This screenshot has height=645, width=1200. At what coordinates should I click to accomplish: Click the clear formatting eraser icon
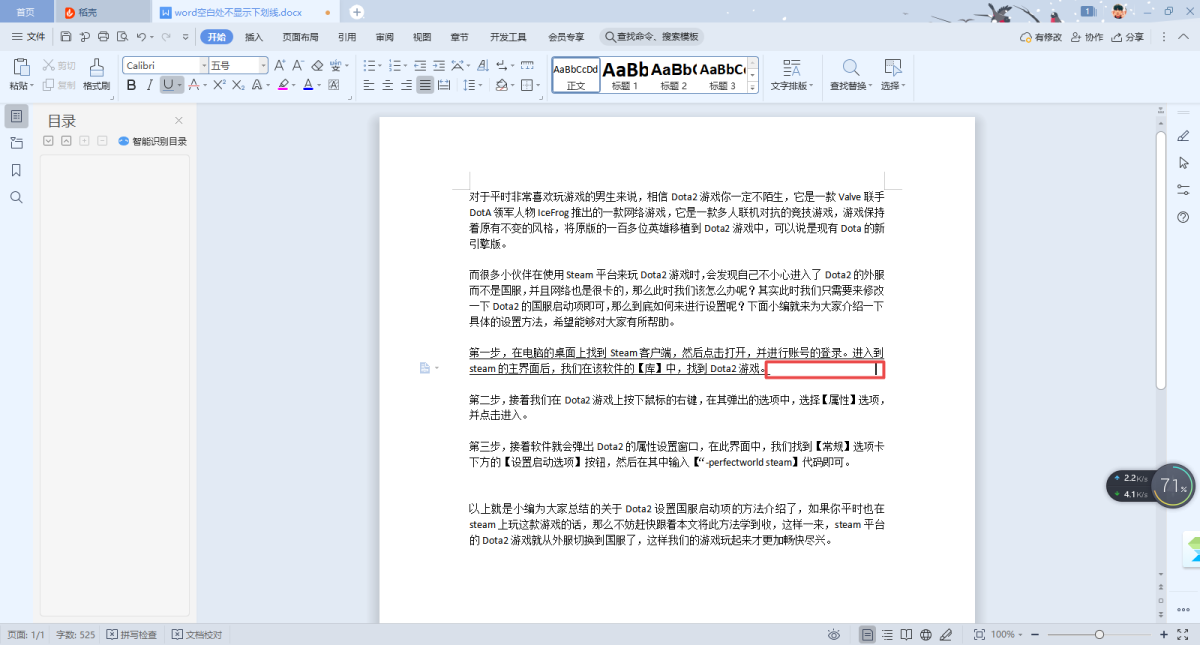click(x=317, y=65)
